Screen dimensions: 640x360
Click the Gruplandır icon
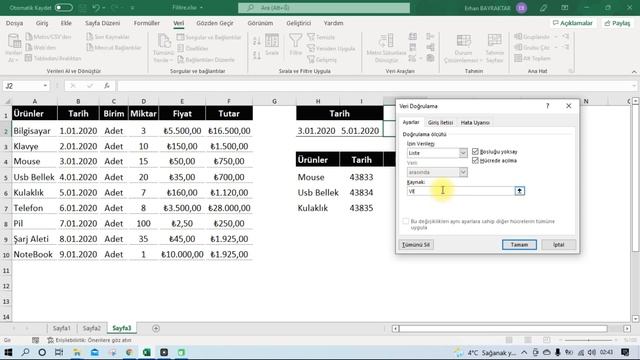click(518, 37)
